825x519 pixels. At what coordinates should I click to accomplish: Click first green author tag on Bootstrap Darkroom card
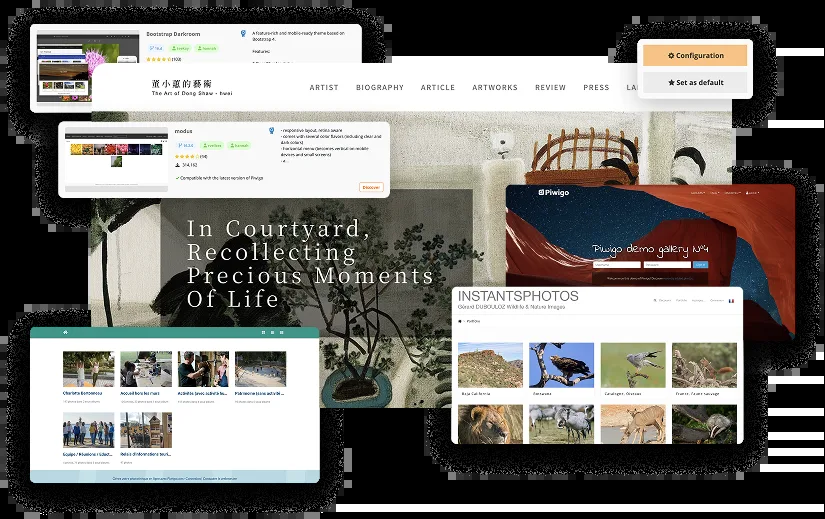pos(180,48)
